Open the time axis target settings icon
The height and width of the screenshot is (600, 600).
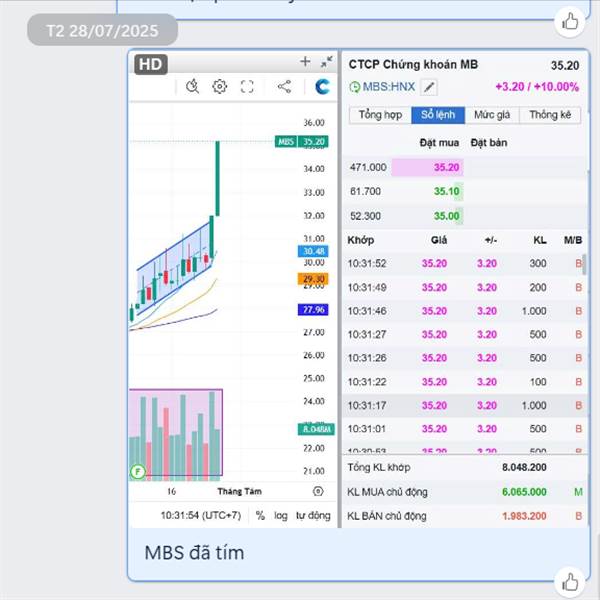click(x=318, y=491)
